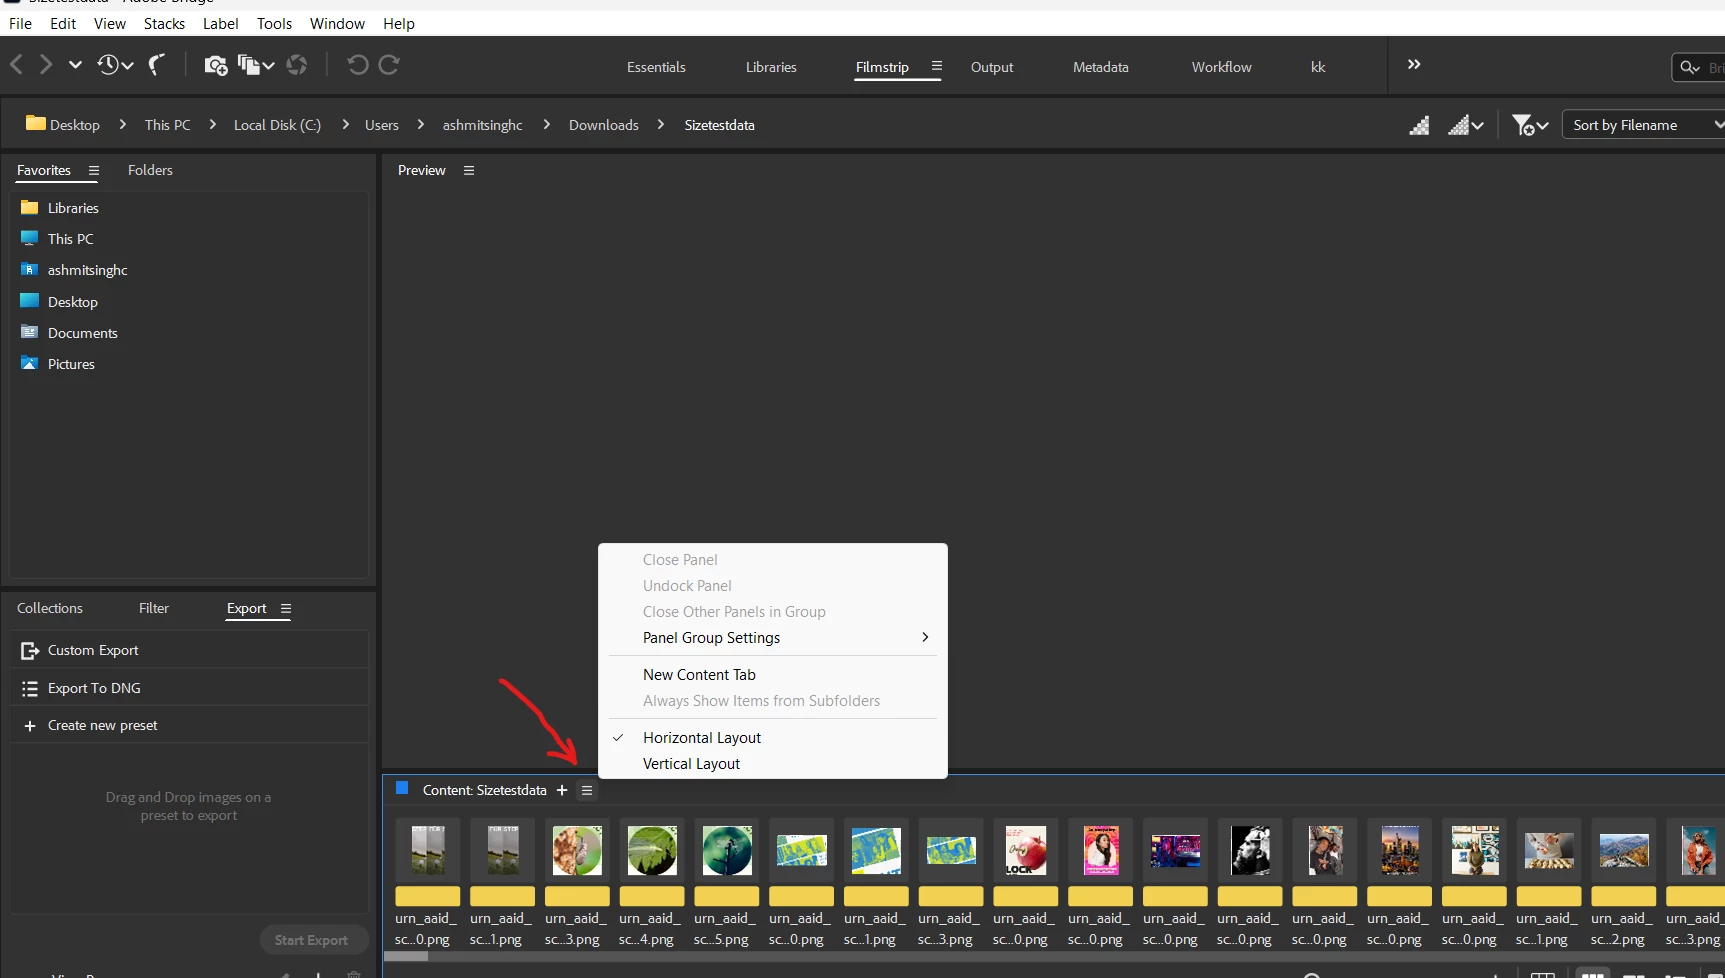The height and width of the screenshot is (978, 1725).
Task: Click Get Photos from Camera icon
Action: [216, 66]
